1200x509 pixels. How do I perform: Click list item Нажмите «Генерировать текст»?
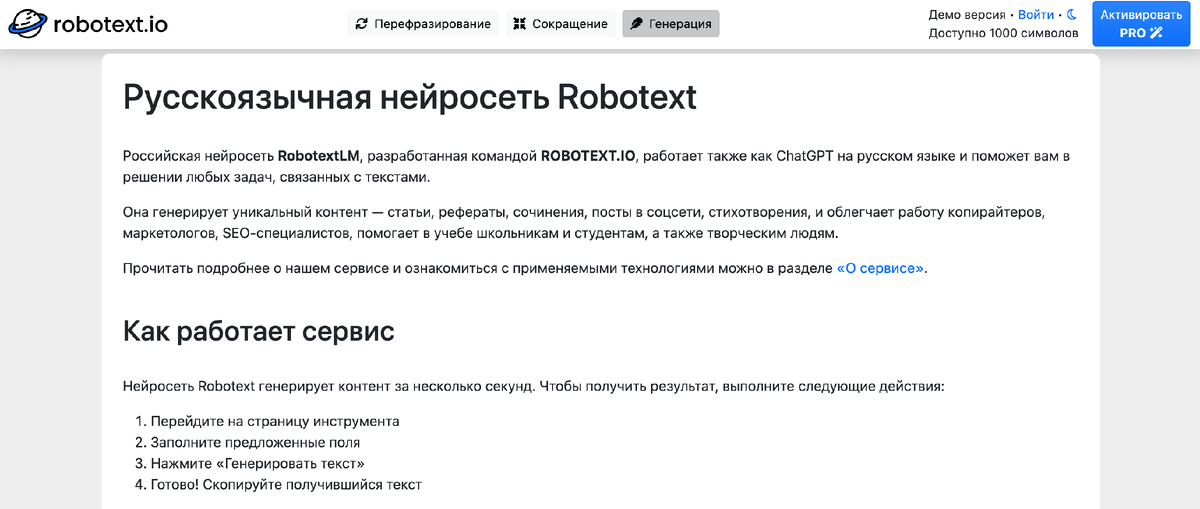point(257,464)
